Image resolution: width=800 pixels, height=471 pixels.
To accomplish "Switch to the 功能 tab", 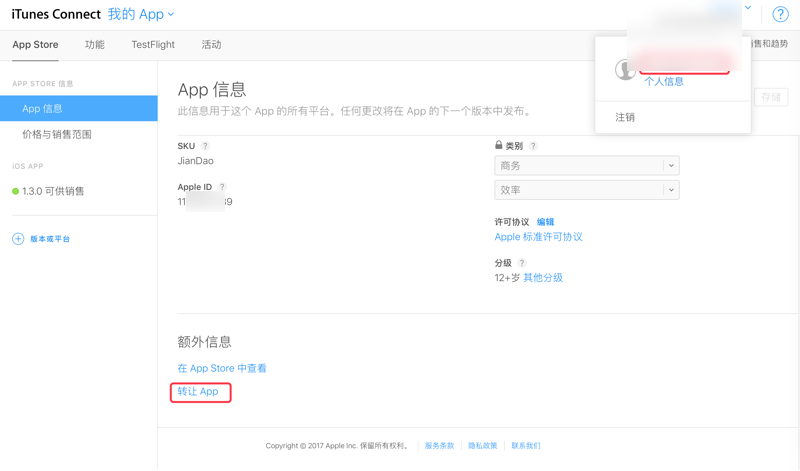I will [94, 44].
